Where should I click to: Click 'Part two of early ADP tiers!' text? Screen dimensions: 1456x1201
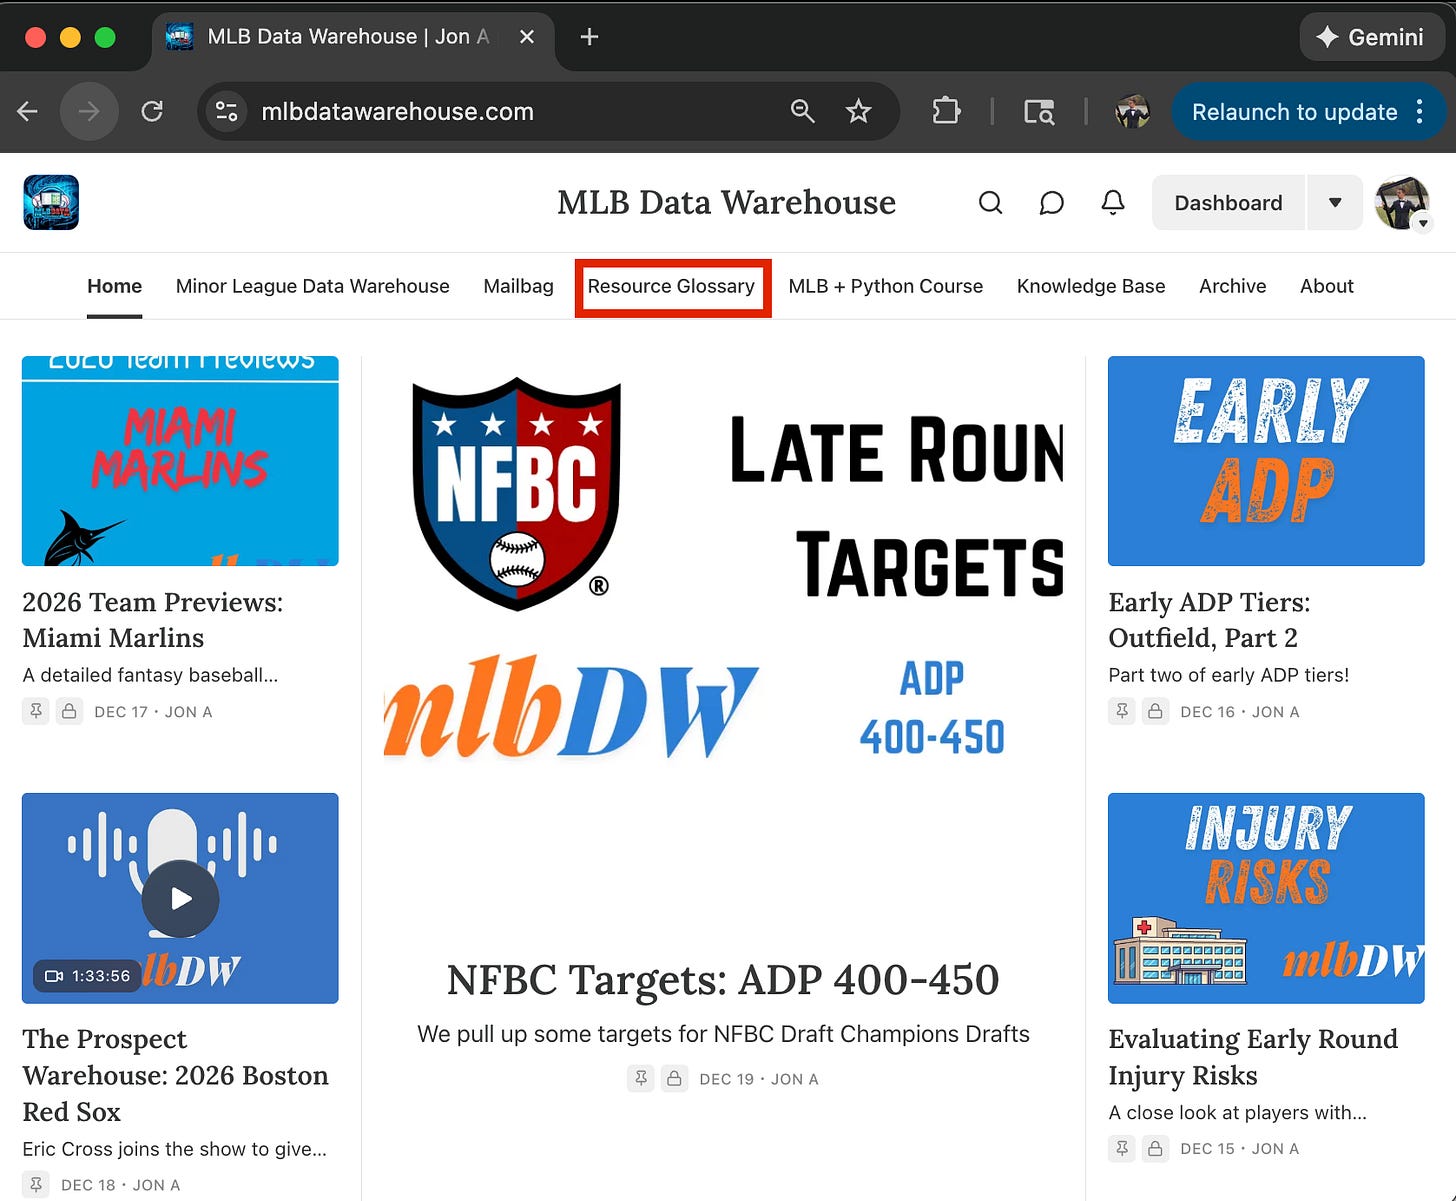(1228, 675)
